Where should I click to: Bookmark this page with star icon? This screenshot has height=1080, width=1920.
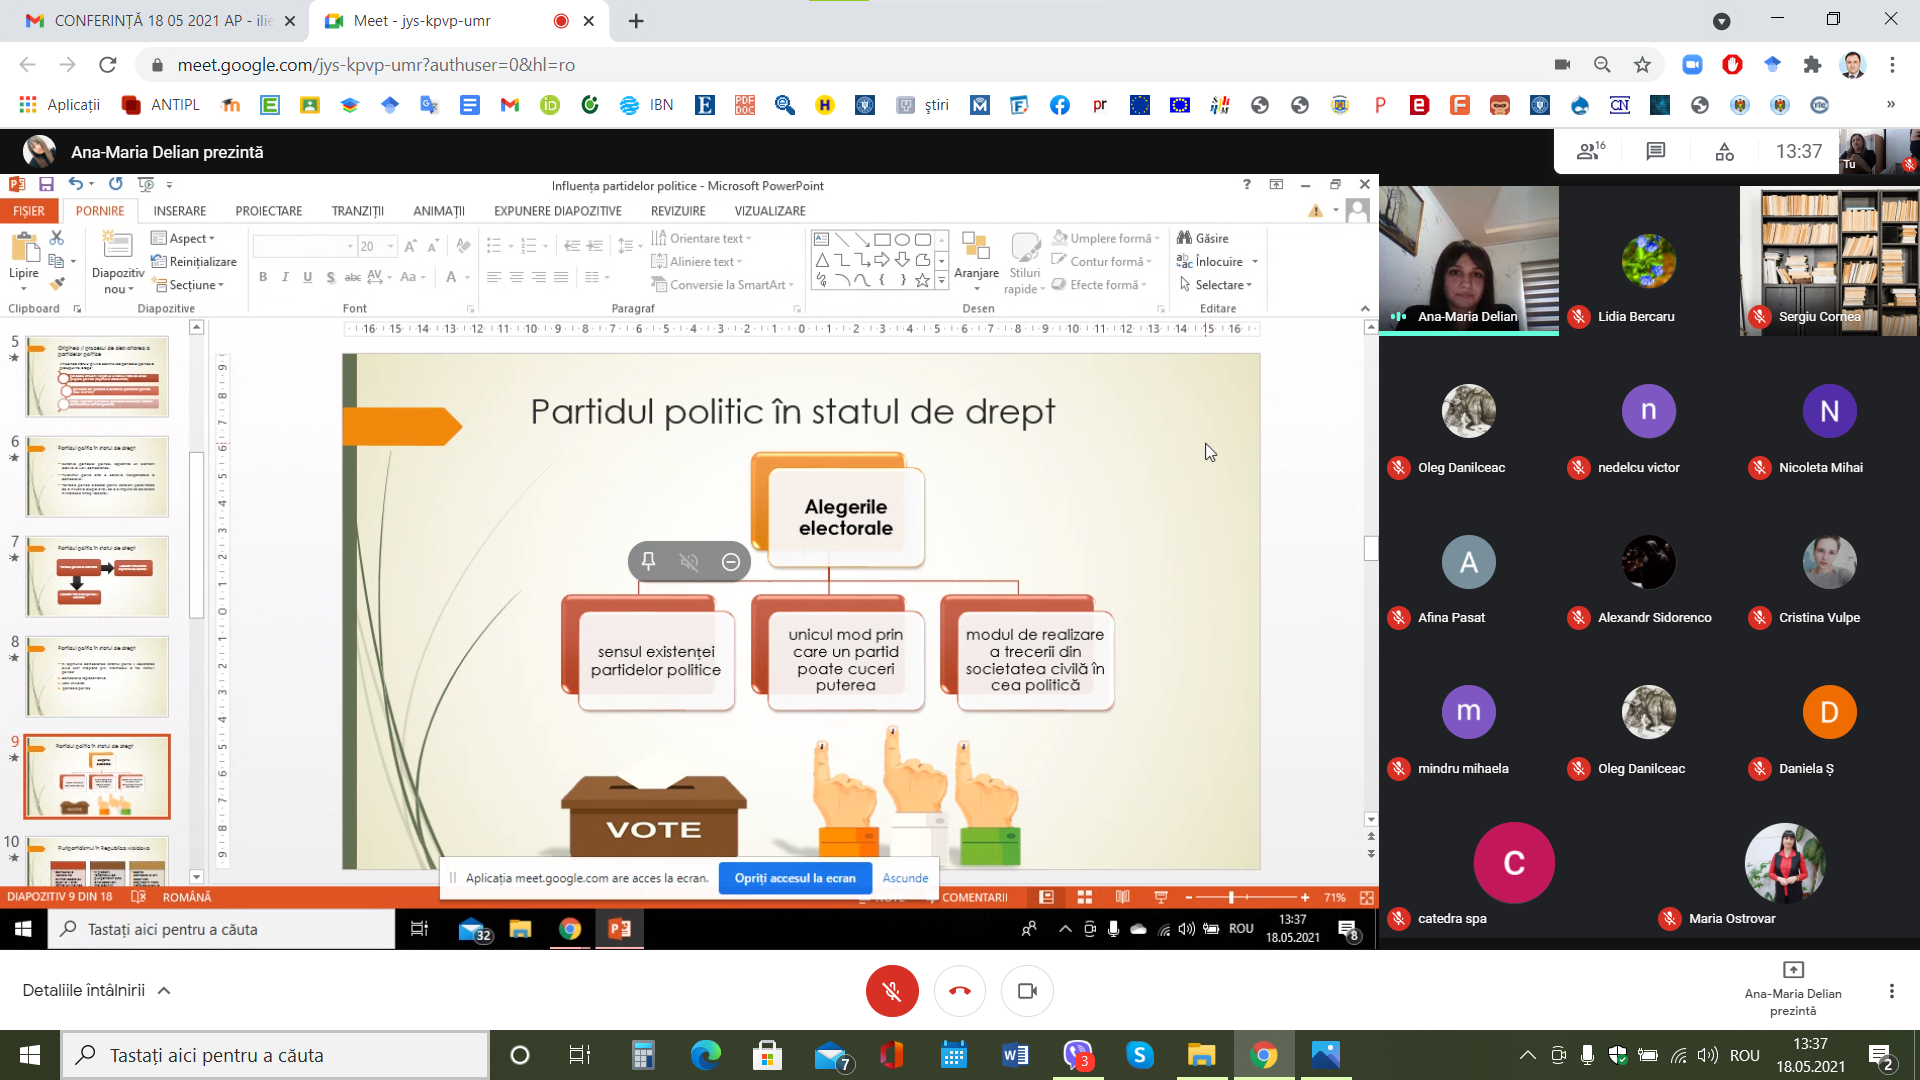click(x=1642, y=65)
